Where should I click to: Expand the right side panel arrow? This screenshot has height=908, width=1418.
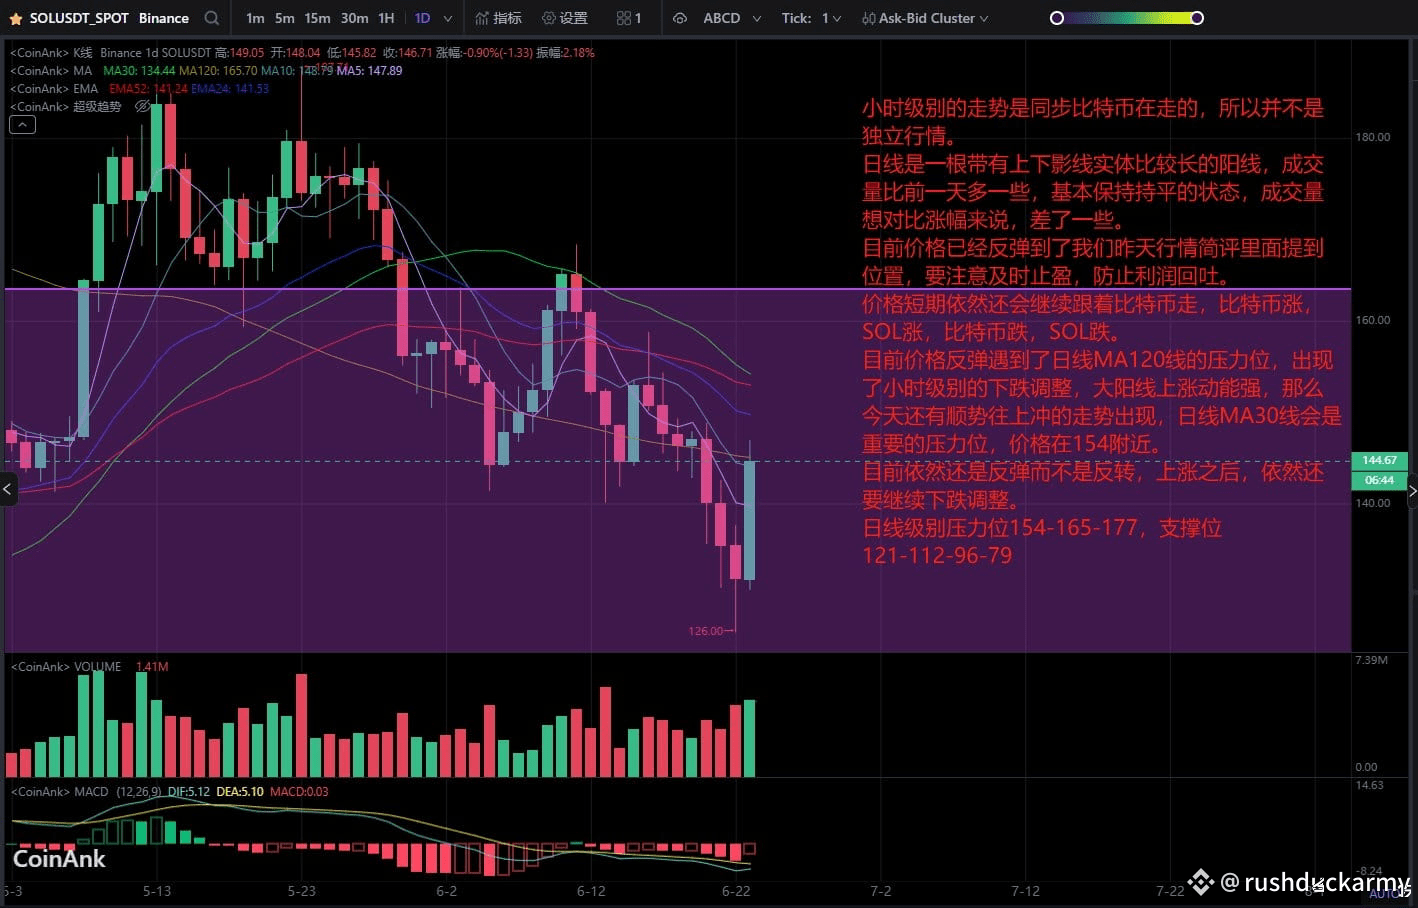[1411, 490]
